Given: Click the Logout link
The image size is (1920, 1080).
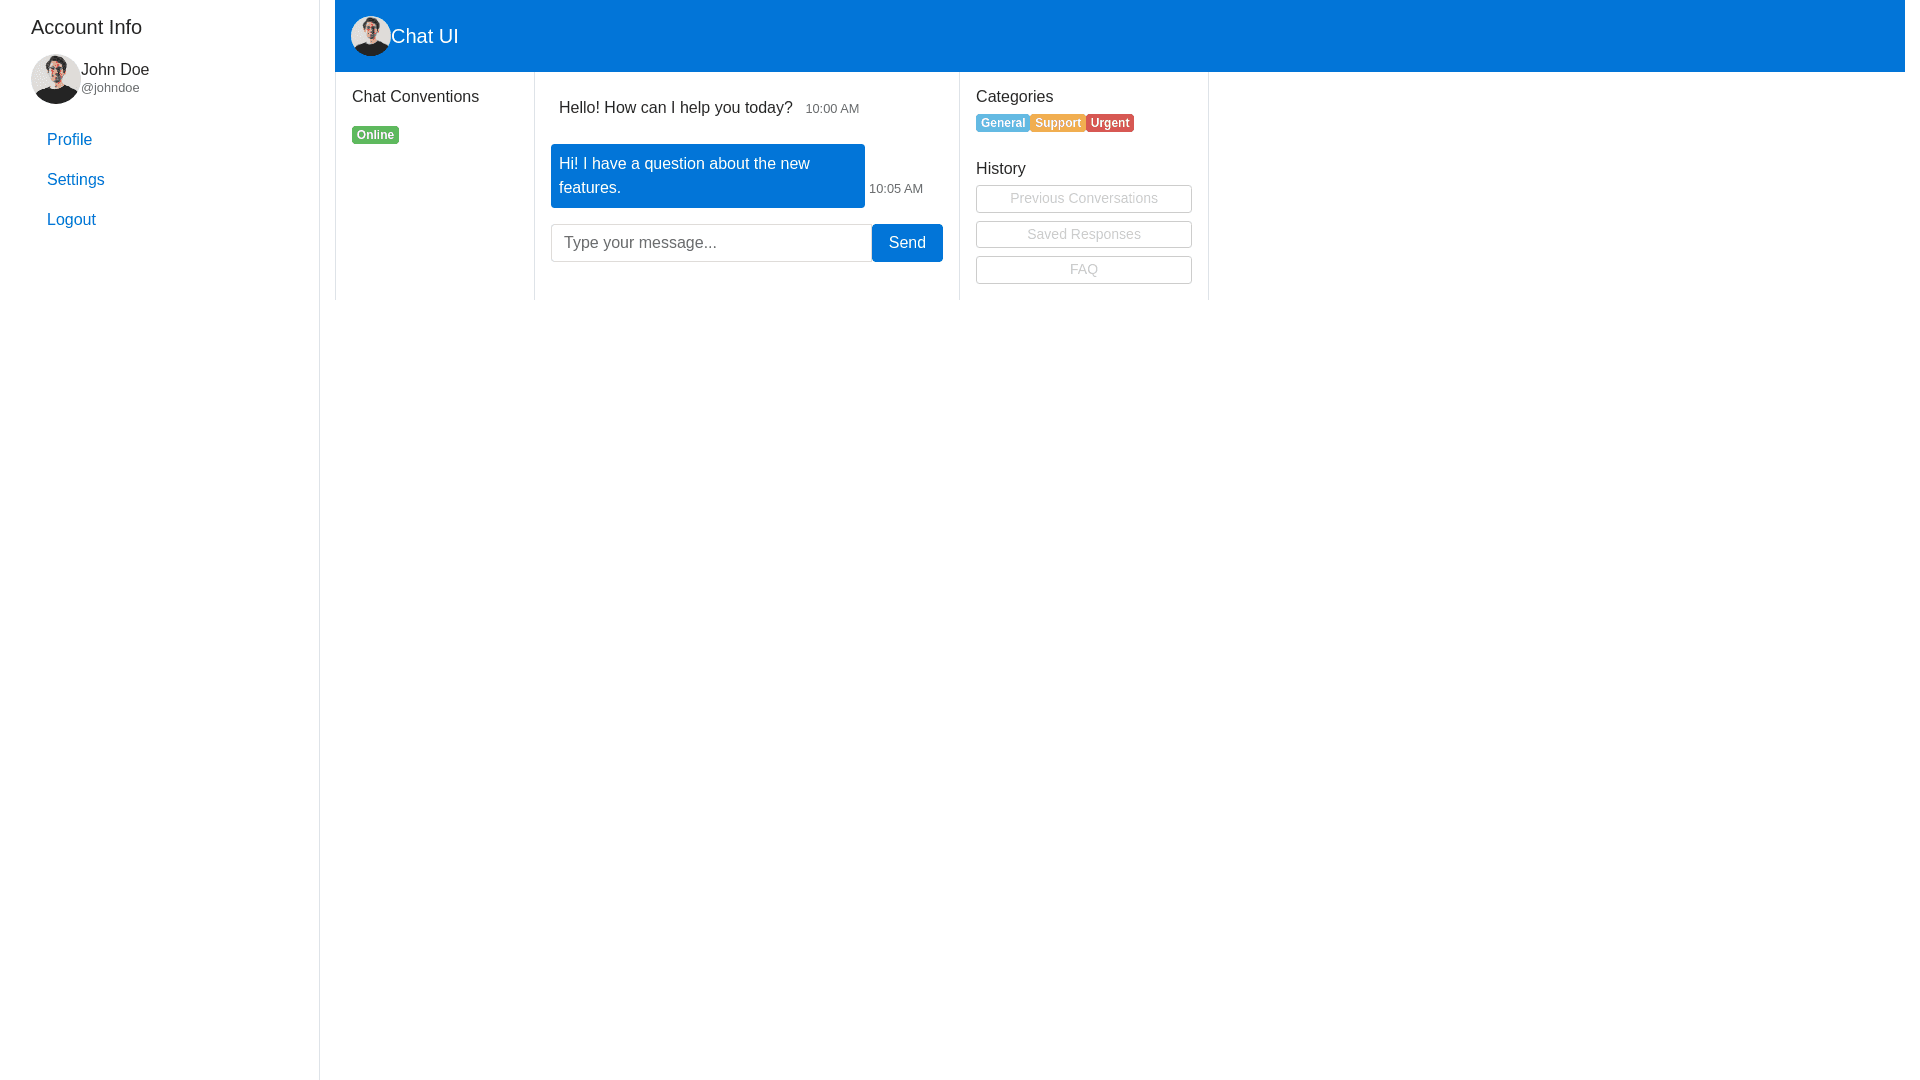Looking at the screenshot, I should click(71, 220).
